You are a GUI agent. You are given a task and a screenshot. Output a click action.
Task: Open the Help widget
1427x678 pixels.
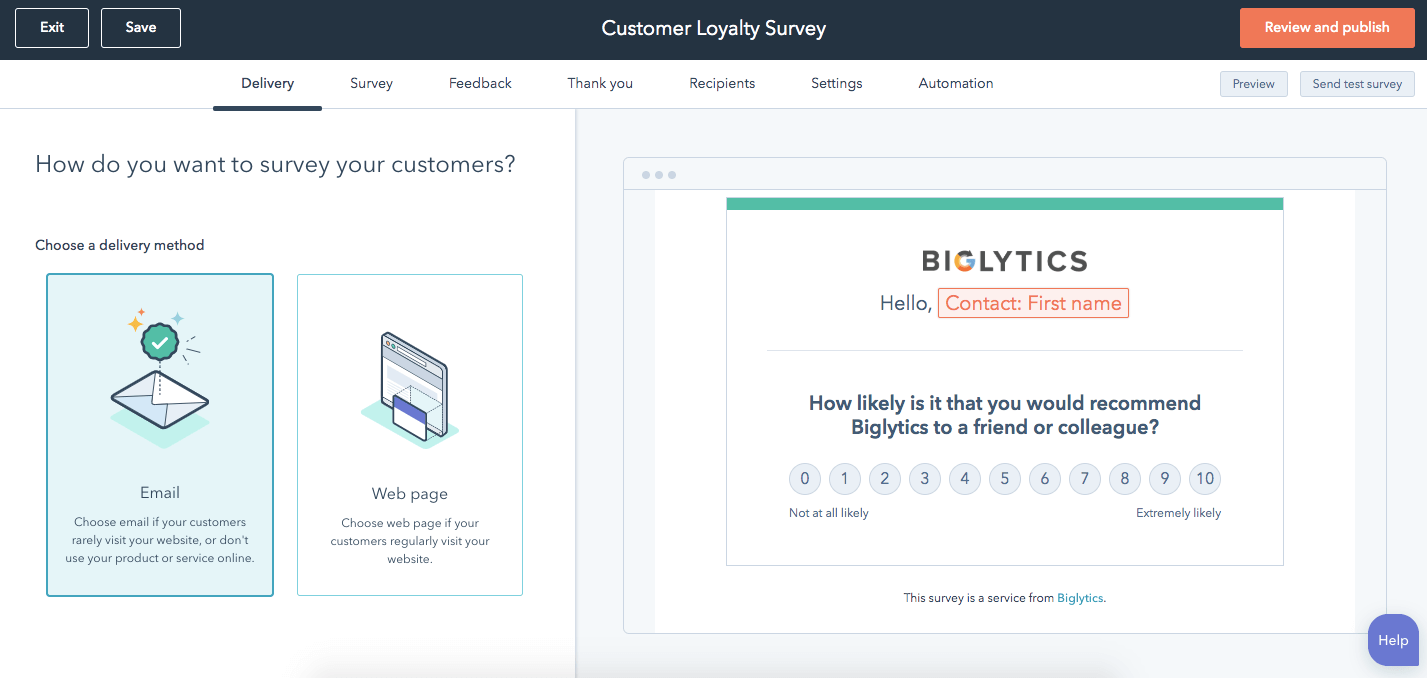[x=1392, y=640]
